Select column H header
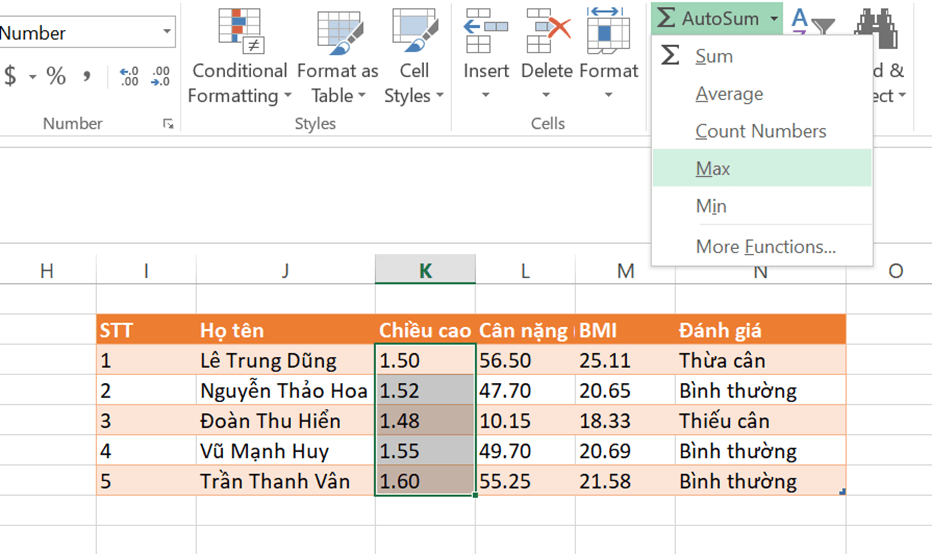932x554 pixels. pyautogui.click(x=47, y=270)
